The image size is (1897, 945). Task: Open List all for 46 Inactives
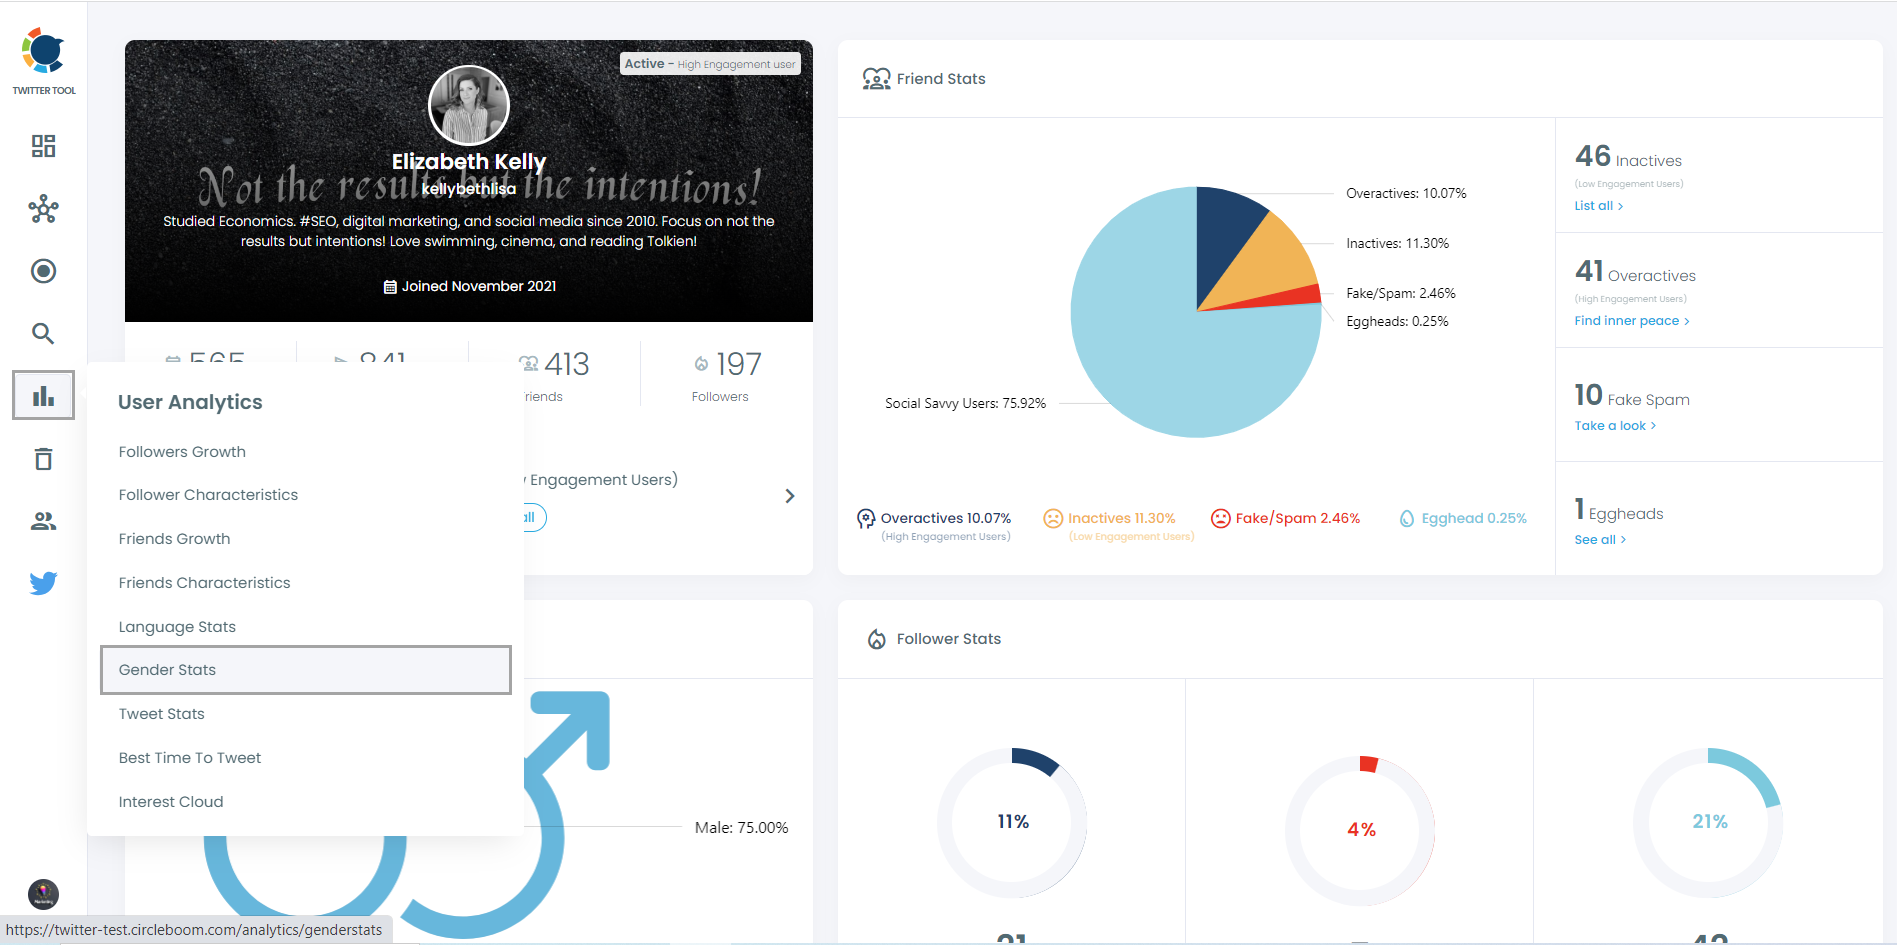[x=1596, y=205]
